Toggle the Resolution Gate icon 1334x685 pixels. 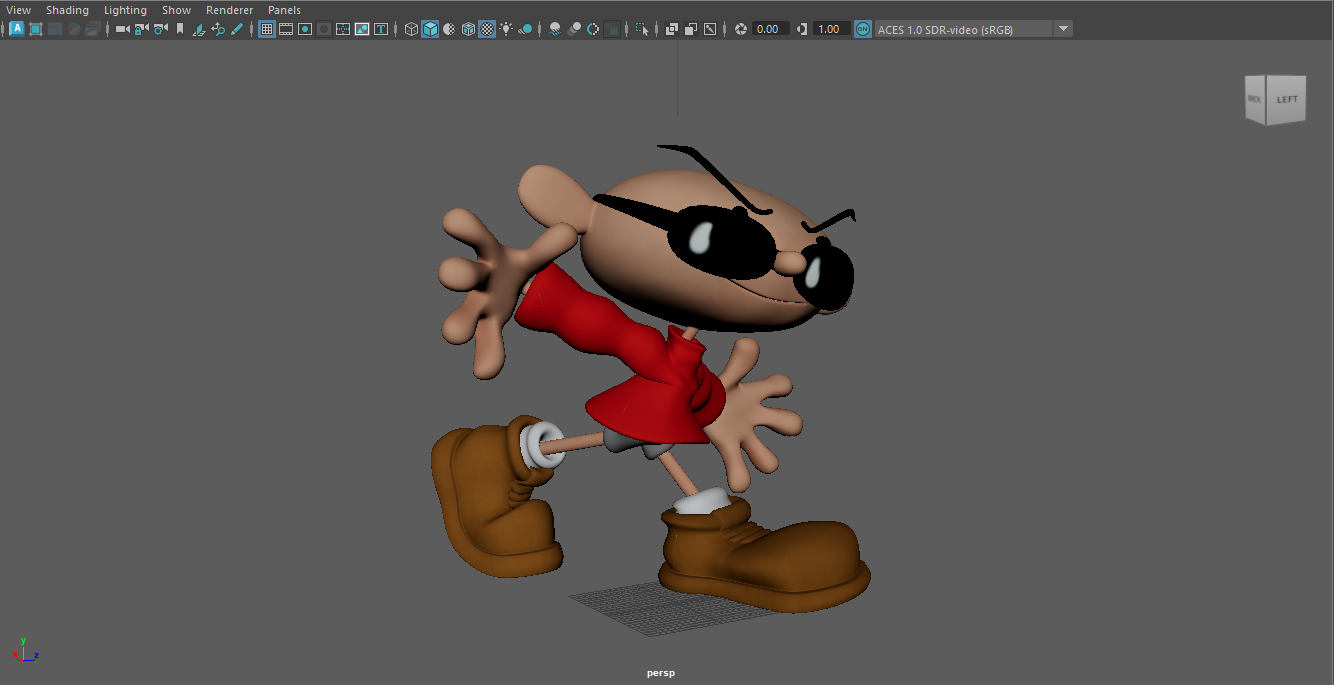[x=305, y=29]
